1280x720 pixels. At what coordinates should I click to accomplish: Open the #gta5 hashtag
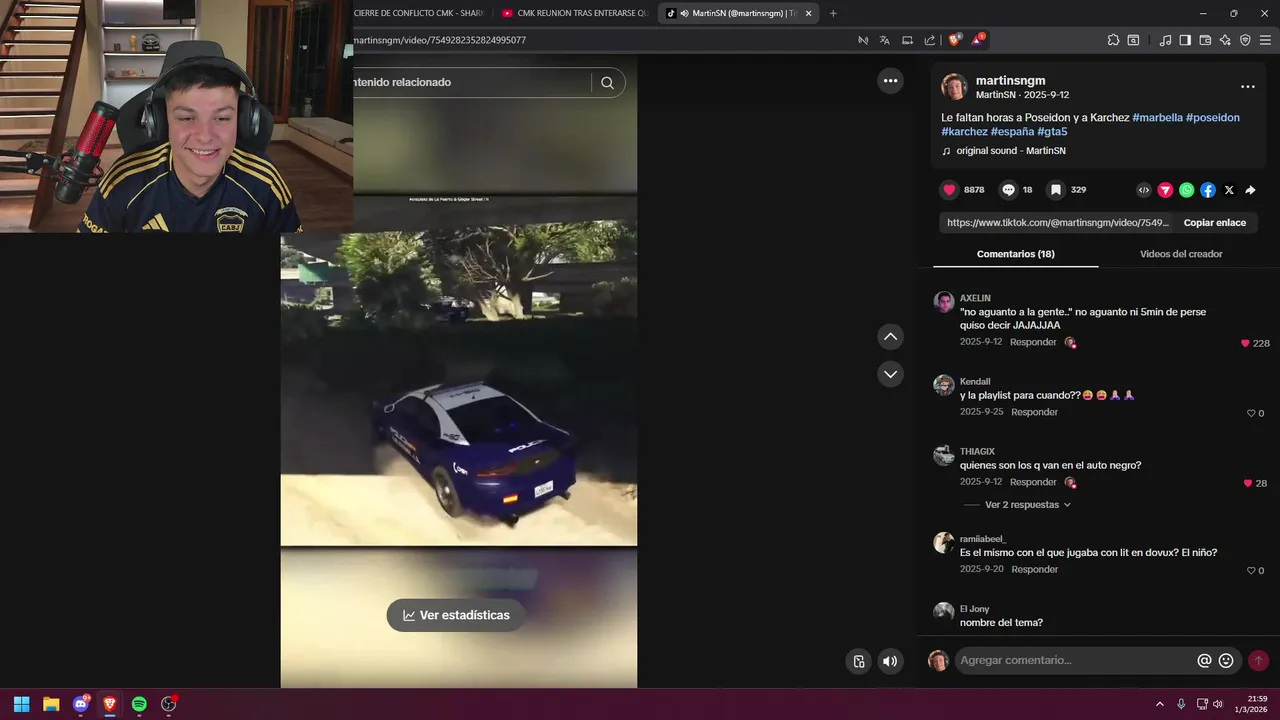click(1052, 132)
